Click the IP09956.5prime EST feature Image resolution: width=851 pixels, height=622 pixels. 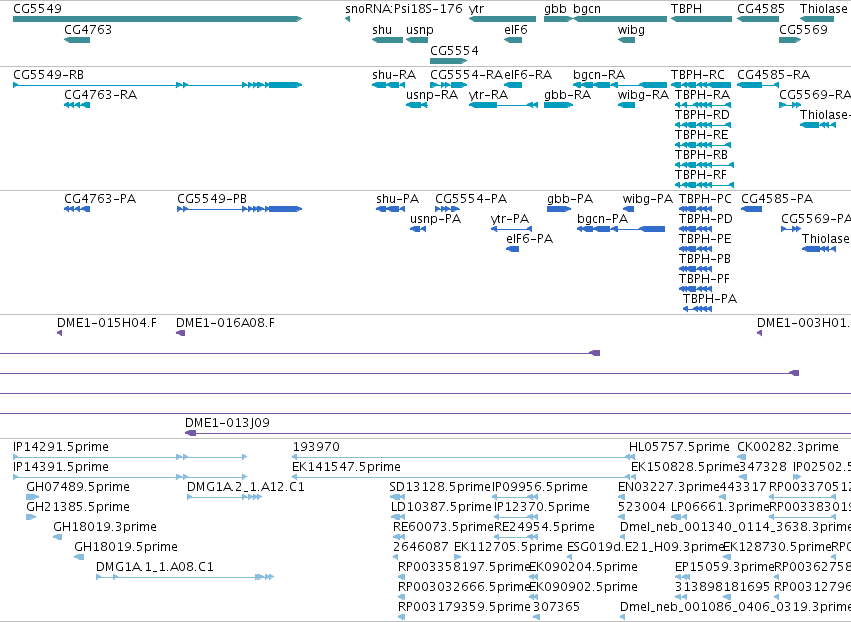point(515,497)
